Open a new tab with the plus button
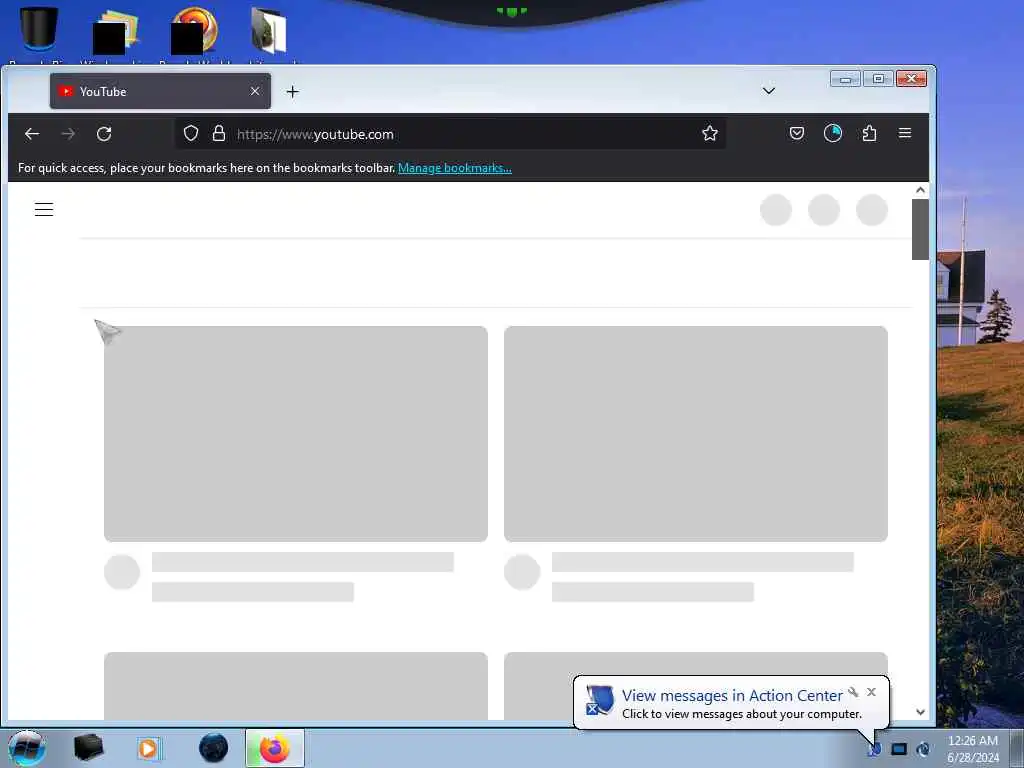This screenshot has width=1024, height=768. (x=293, y=91)
